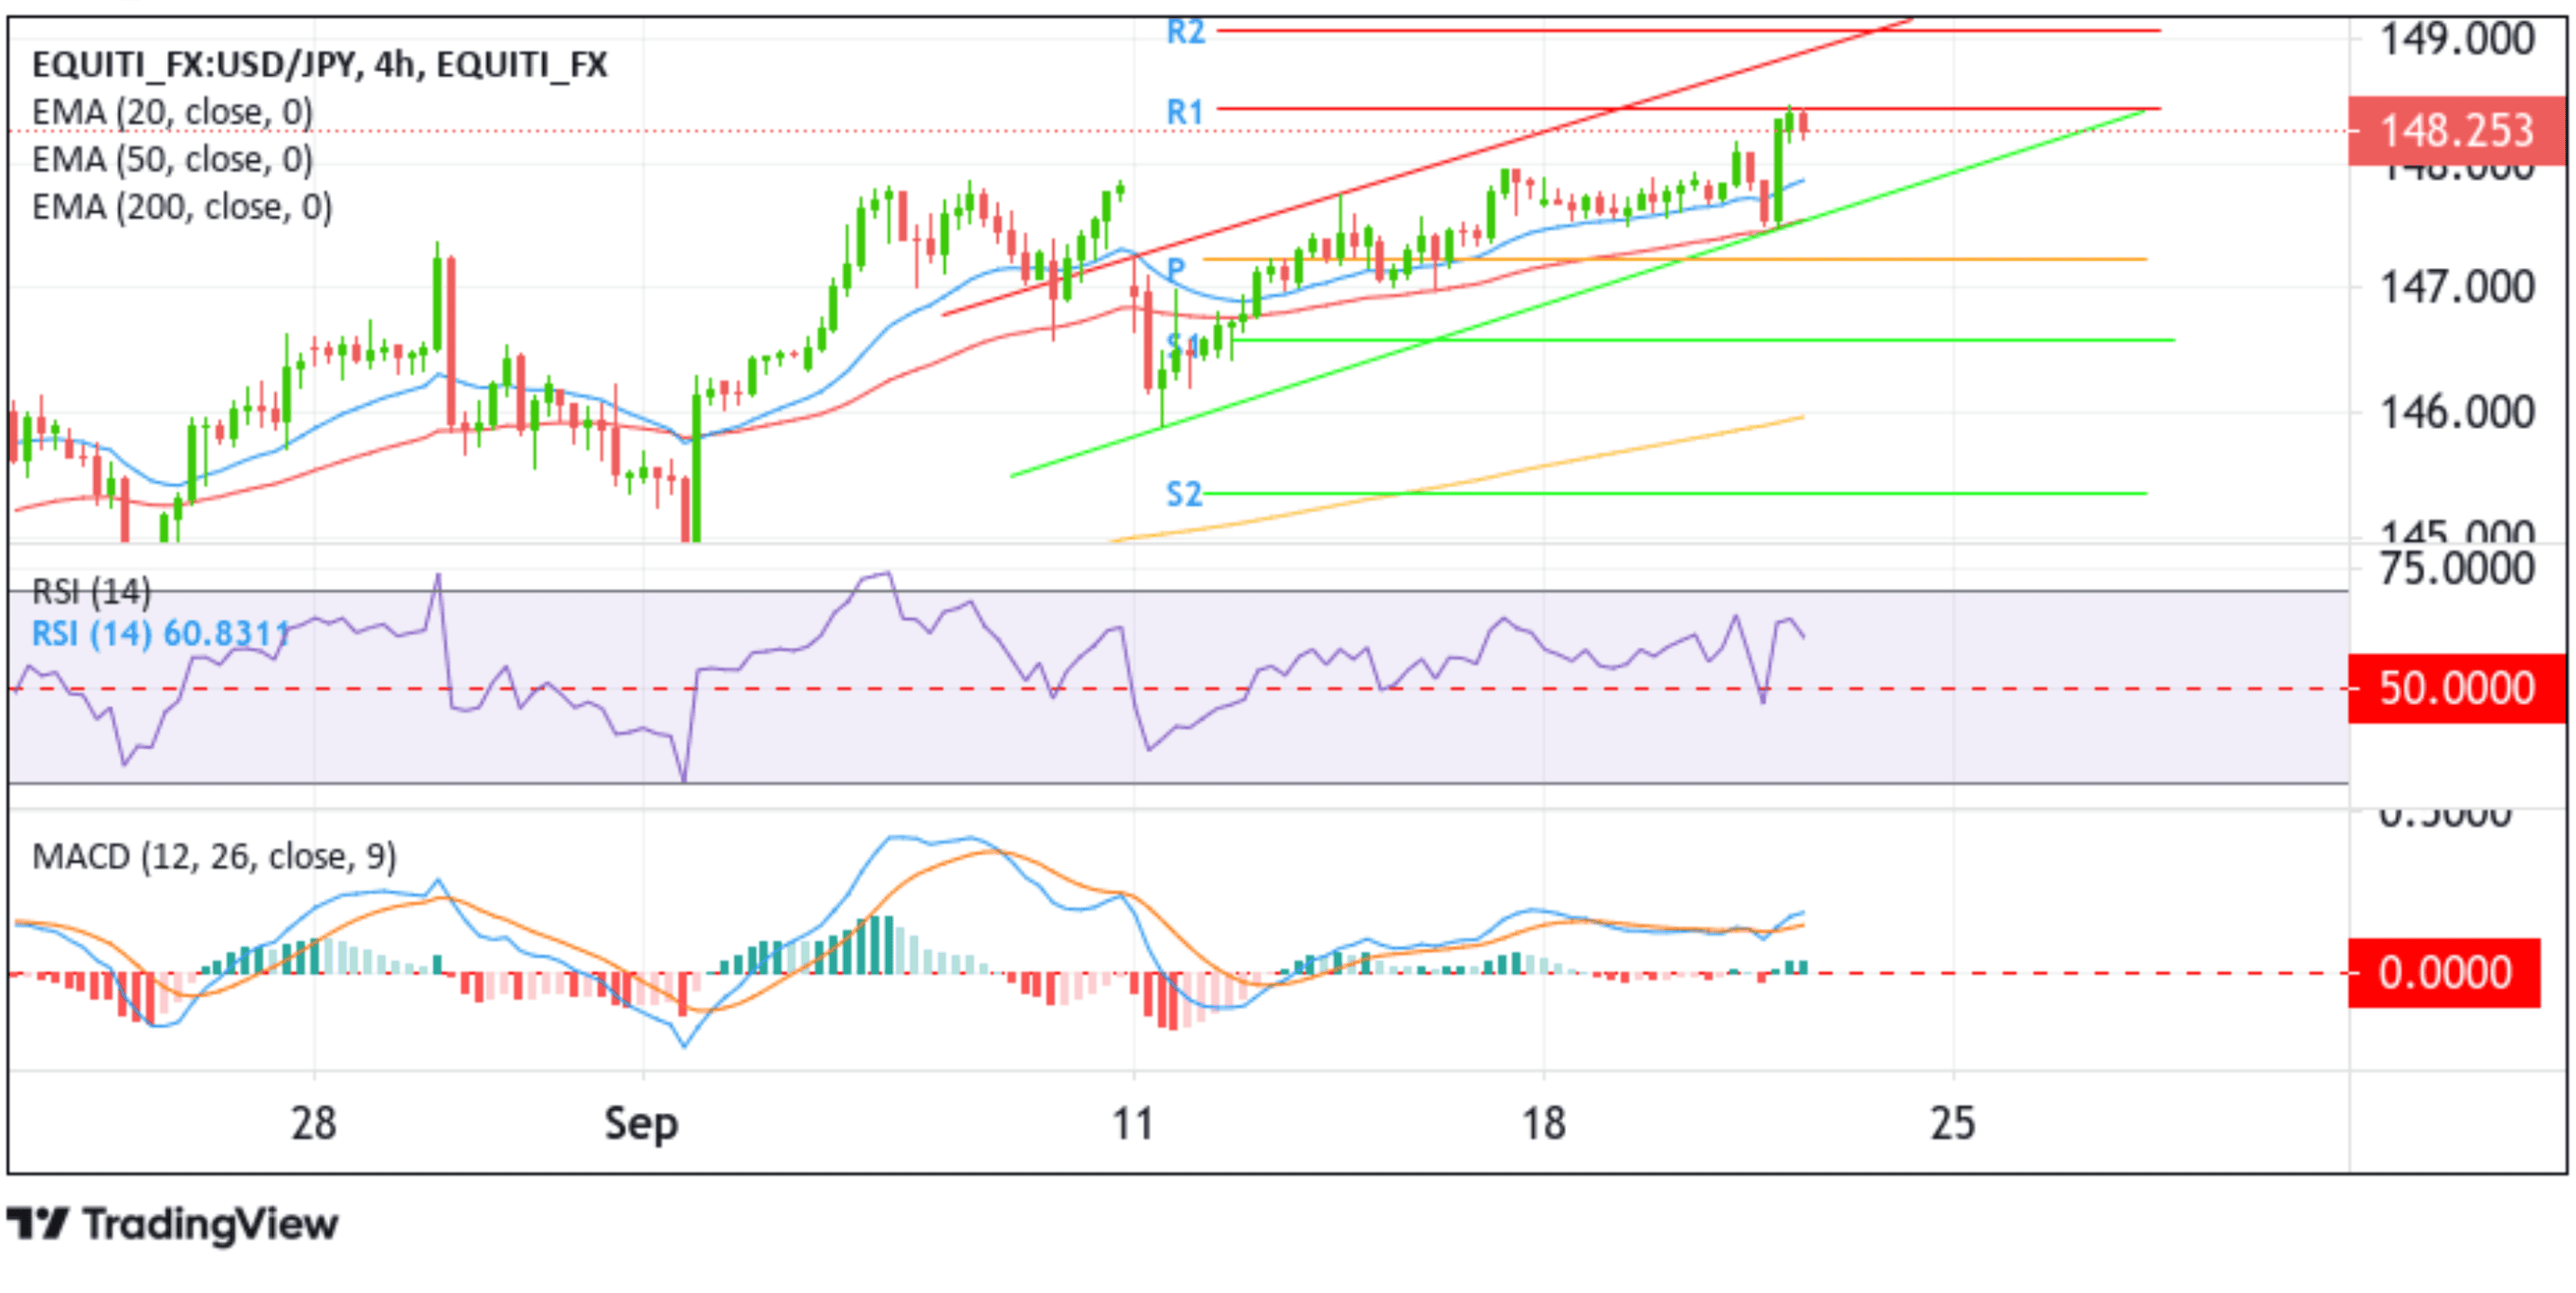Click the 75.0000 RSI axis label

pyautogui.click(x=2456, y=569)
